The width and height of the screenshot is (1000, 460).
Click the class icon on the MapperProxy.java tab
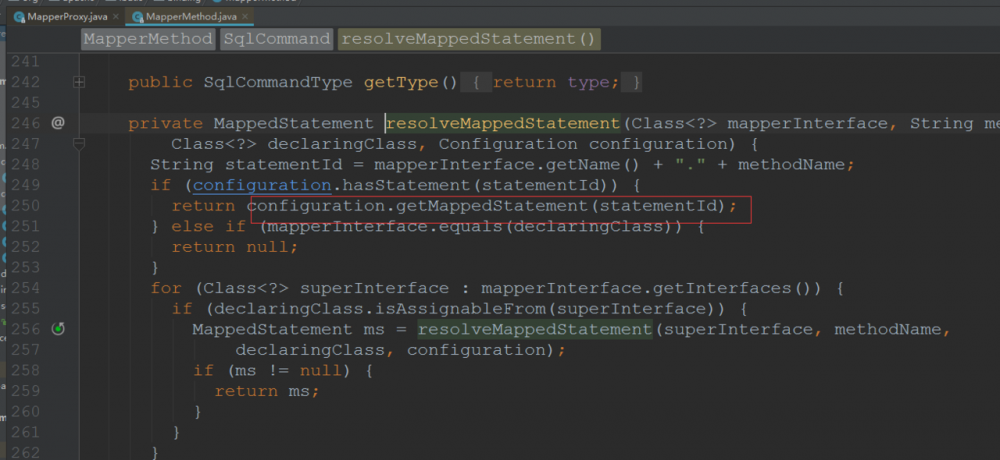pos(19,17)
